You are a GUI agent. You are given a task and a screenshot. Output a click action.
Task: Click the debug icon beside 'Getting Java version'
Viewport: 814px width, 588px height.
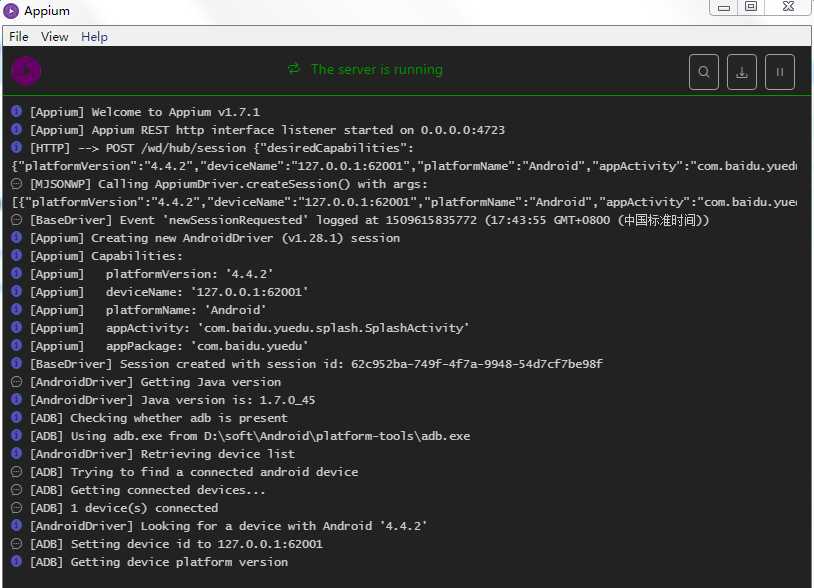coord(16,382)
